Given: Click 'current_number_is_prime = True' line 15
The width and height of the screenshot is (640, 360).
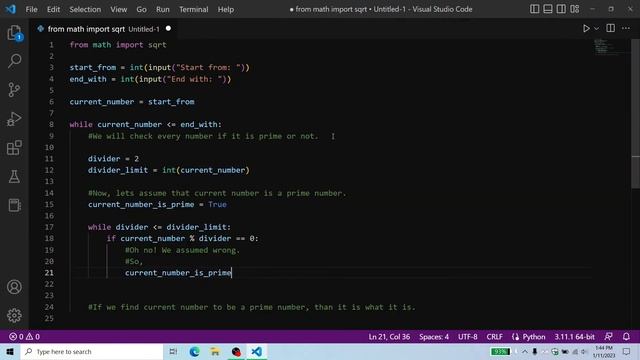Looking at the screenshot, I should 157,204.
